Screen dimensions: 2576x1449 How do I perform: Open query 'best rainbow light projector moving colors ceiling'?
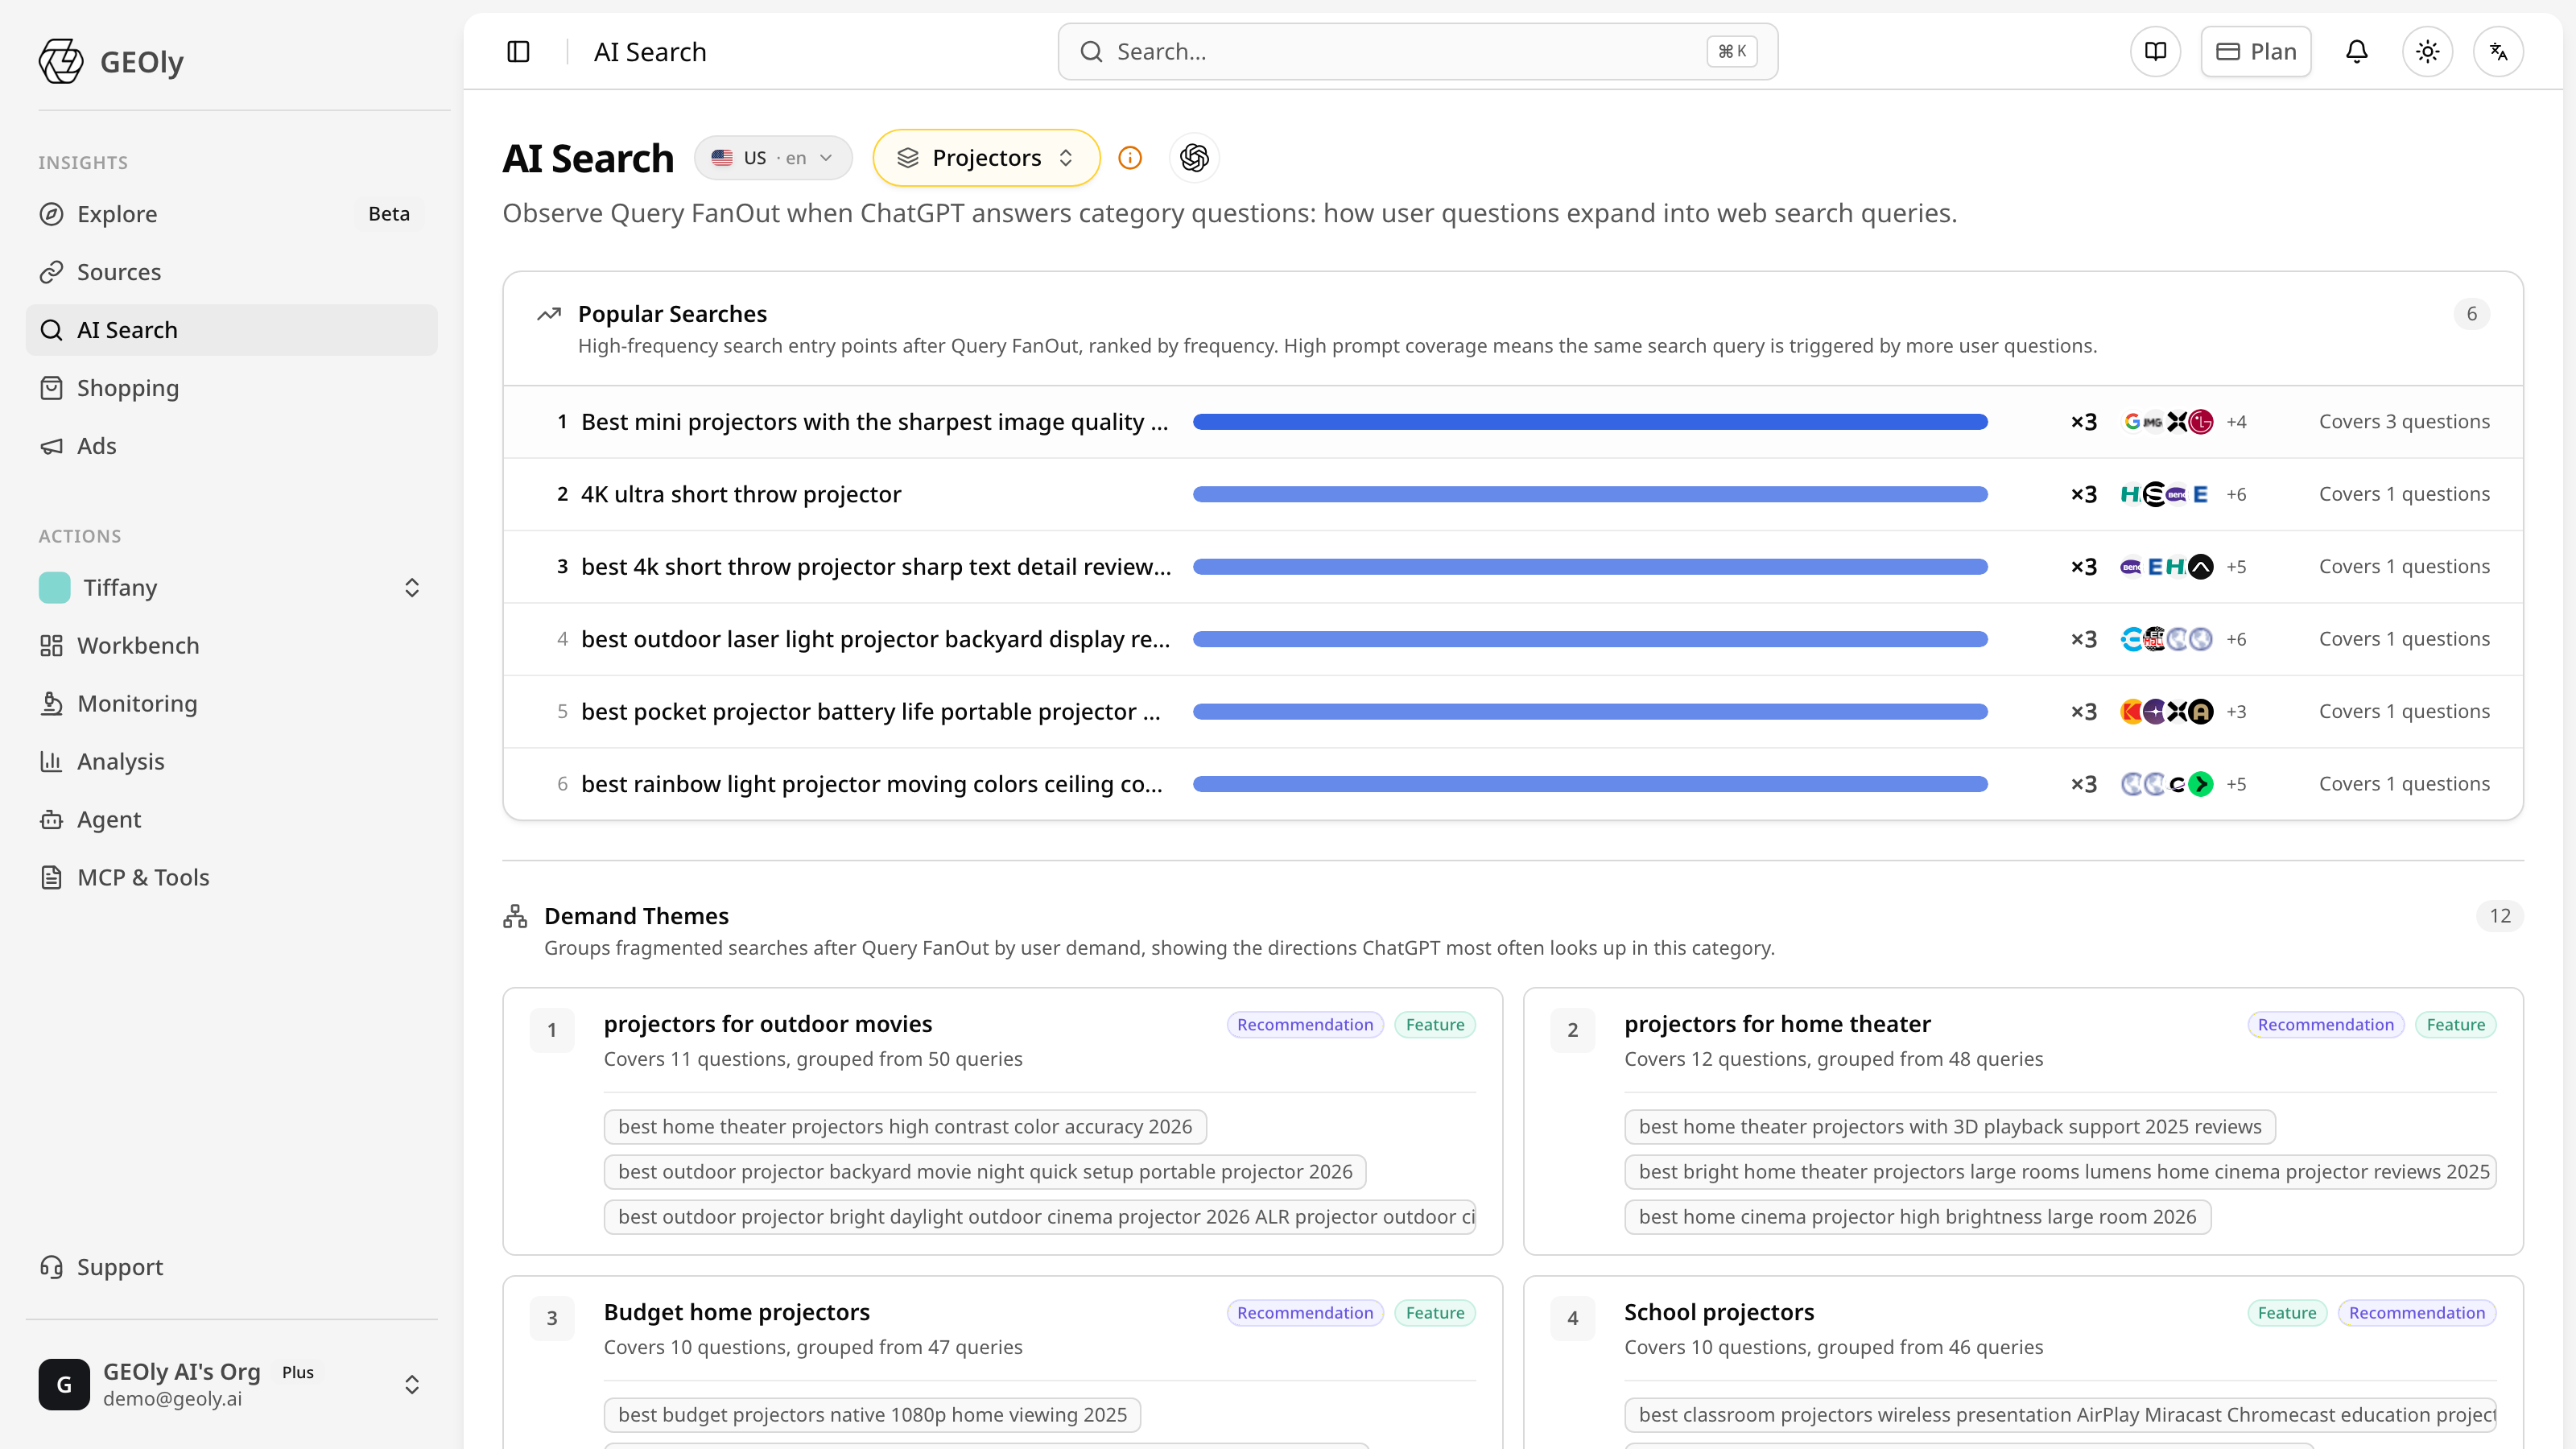point(872,784)
